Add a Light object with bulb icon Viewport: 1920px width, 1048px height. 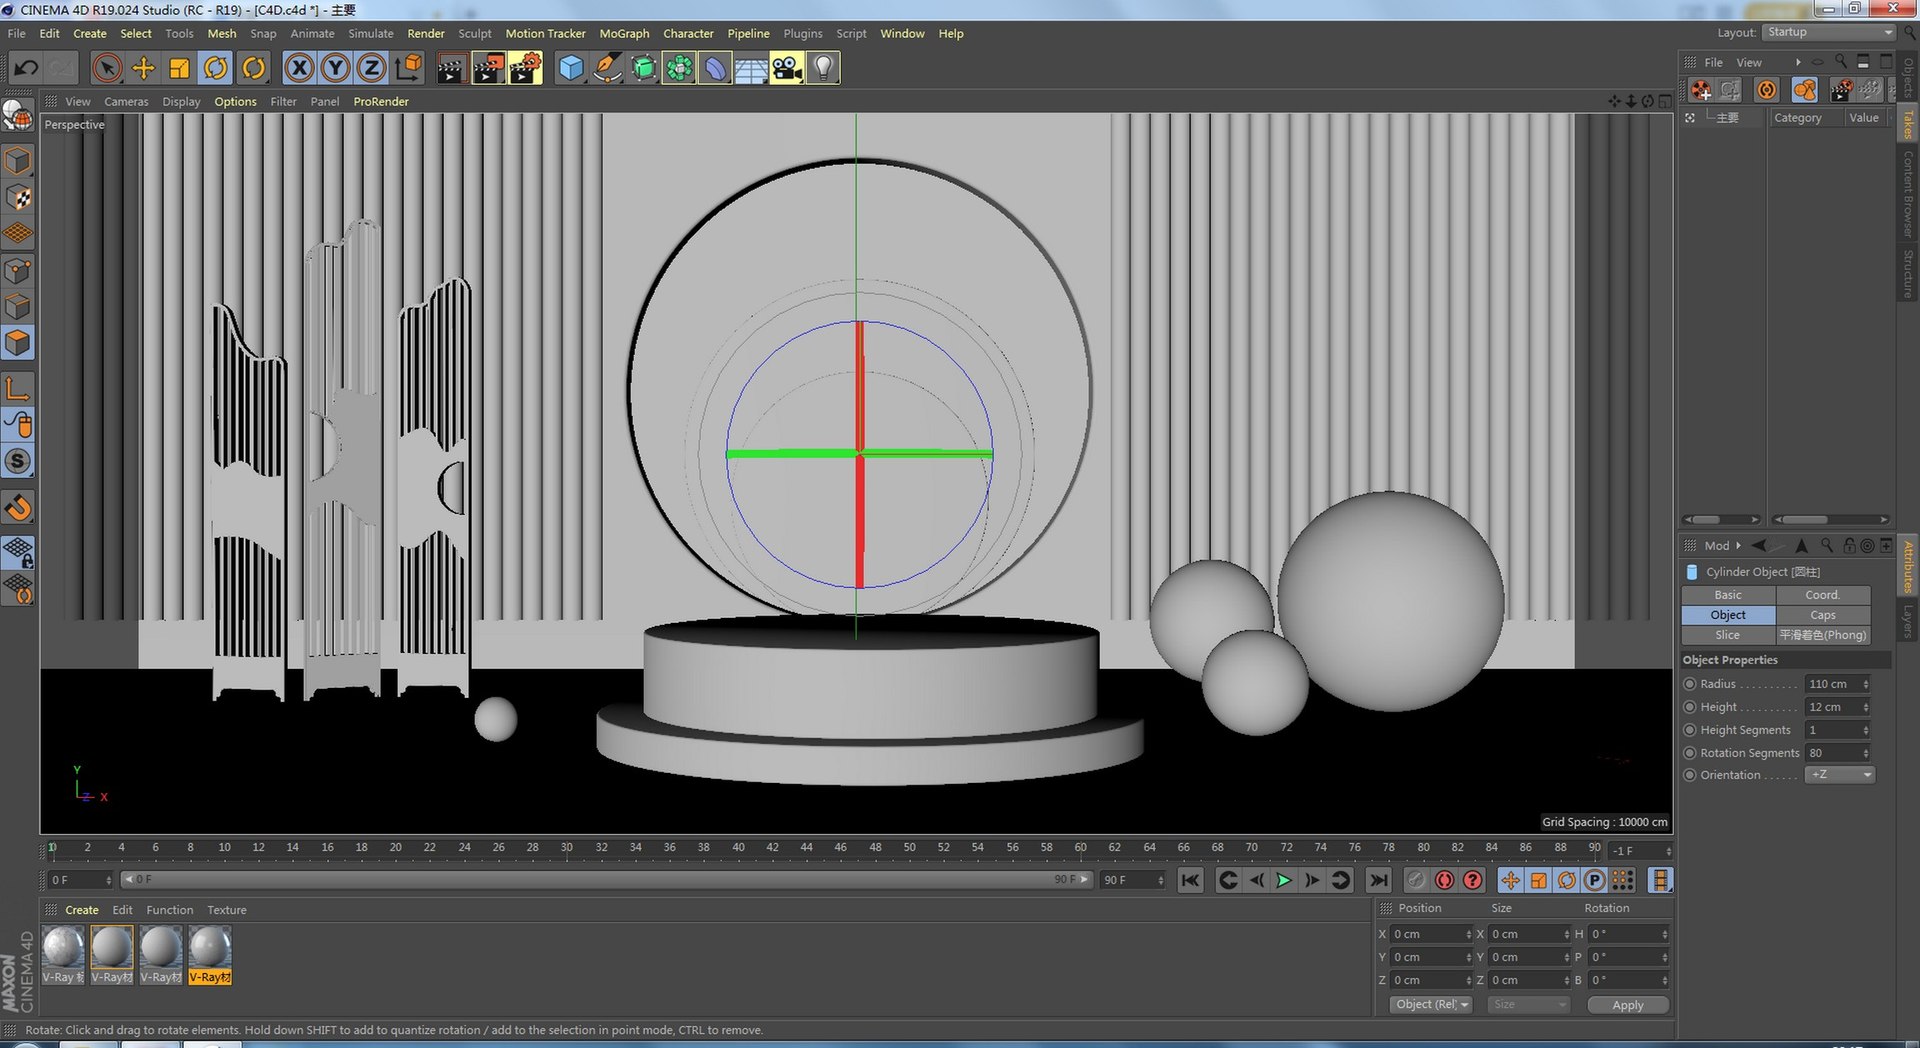click(x=823, y=68)
